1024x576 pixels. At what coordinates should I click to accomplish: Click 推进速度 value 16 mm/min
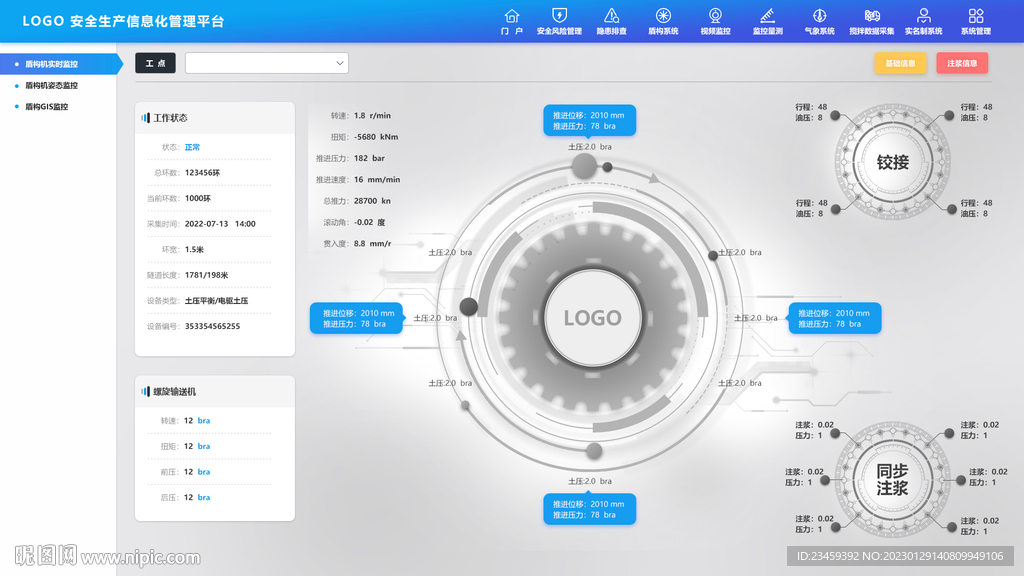[377, 180]
